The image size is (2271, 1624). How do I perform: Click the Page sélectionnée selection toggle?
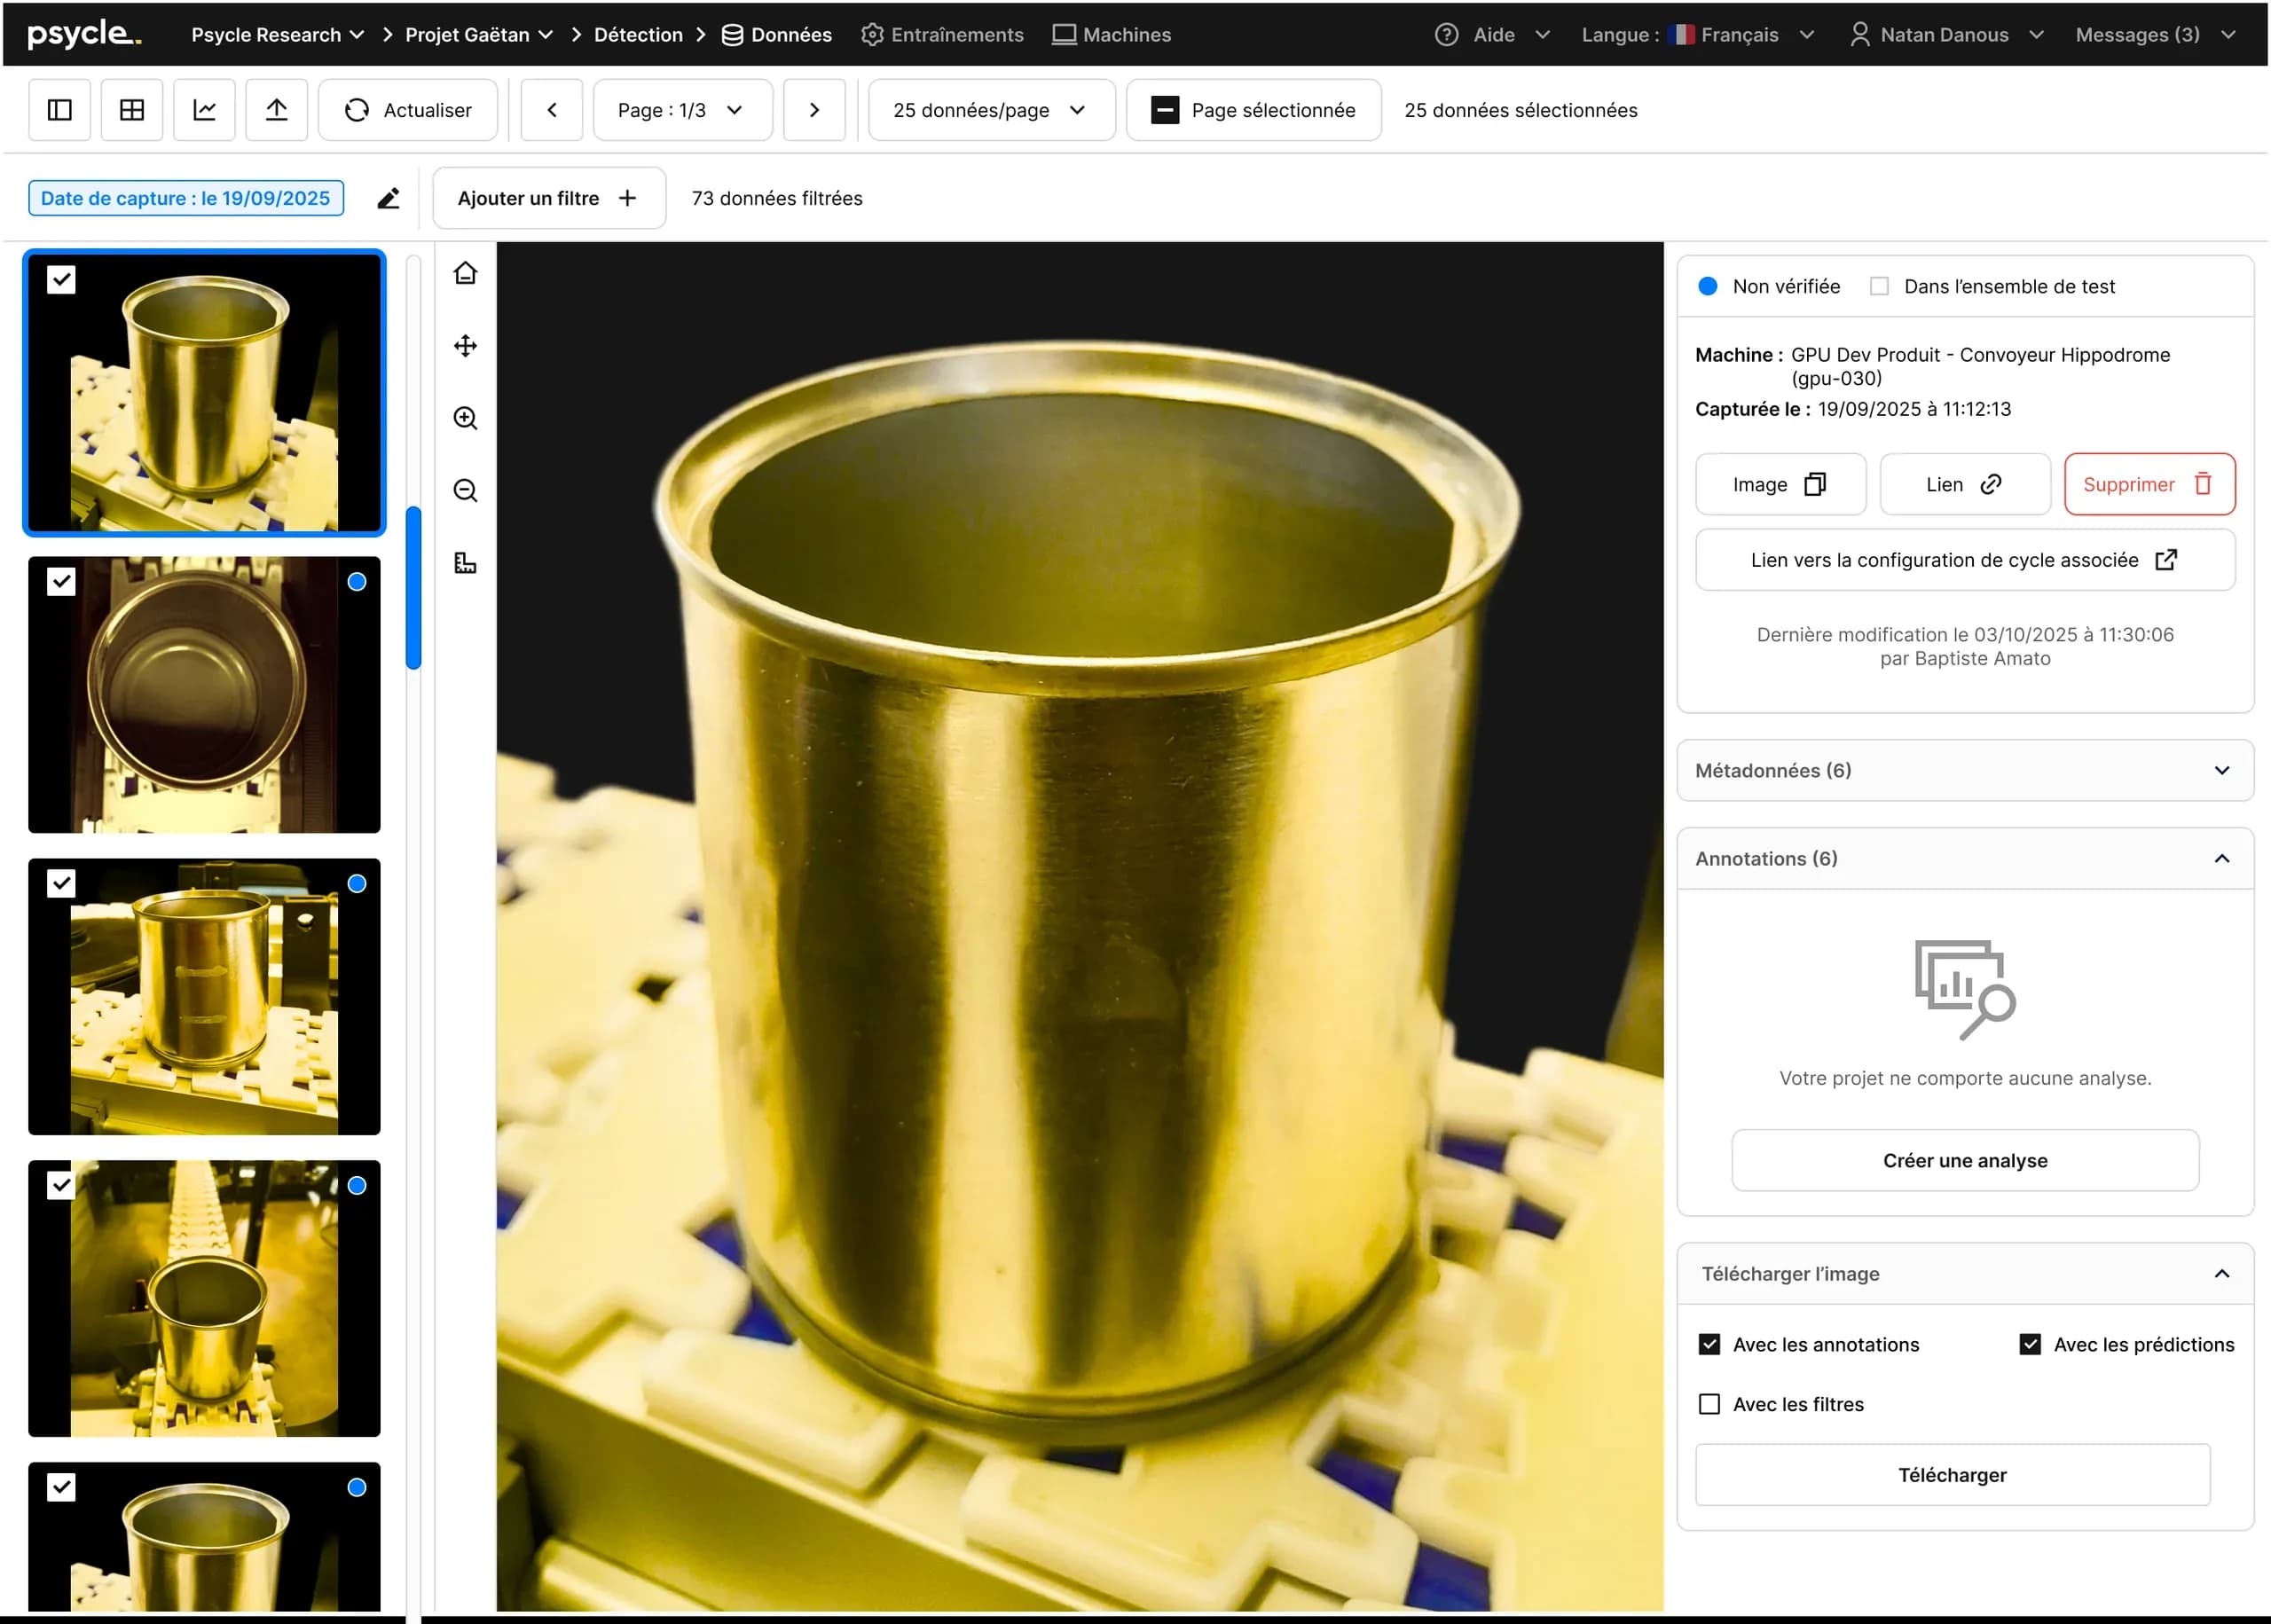(1253, 110)
